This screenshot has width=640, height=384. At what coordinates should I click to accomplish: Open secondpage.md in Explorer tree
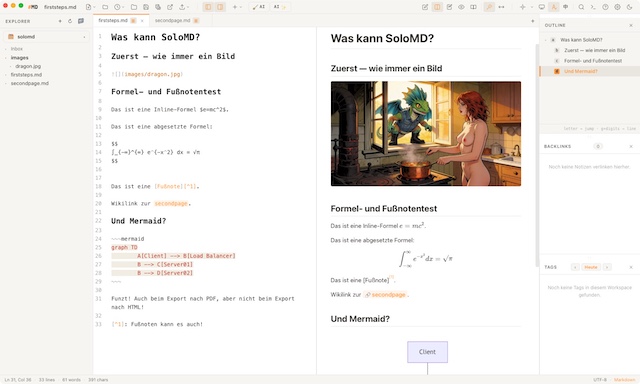[x=29, y=83]
